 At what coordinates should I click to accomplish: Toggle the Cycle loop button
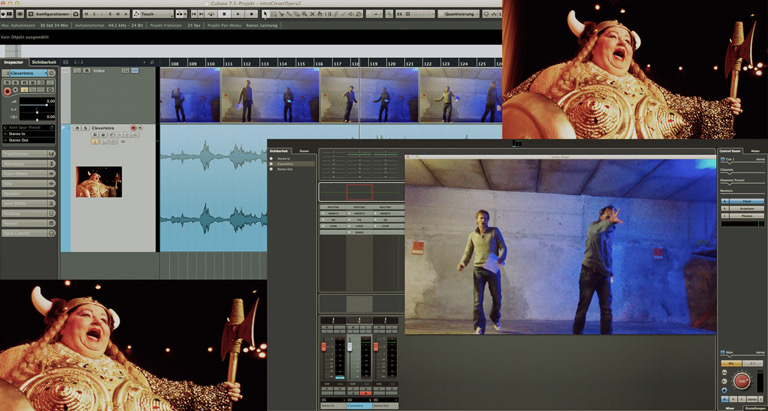click(x=211, y=14)
